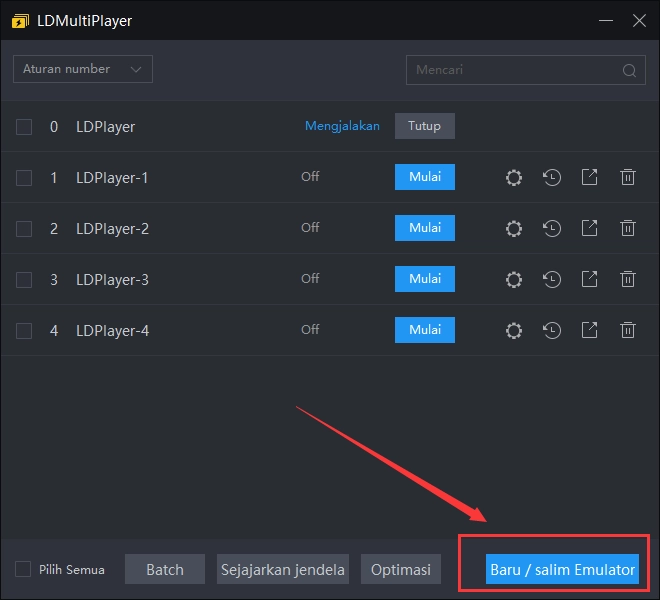Start LDPlayer-2 with Mulai button
660x600 pixels.
[425, 228]
